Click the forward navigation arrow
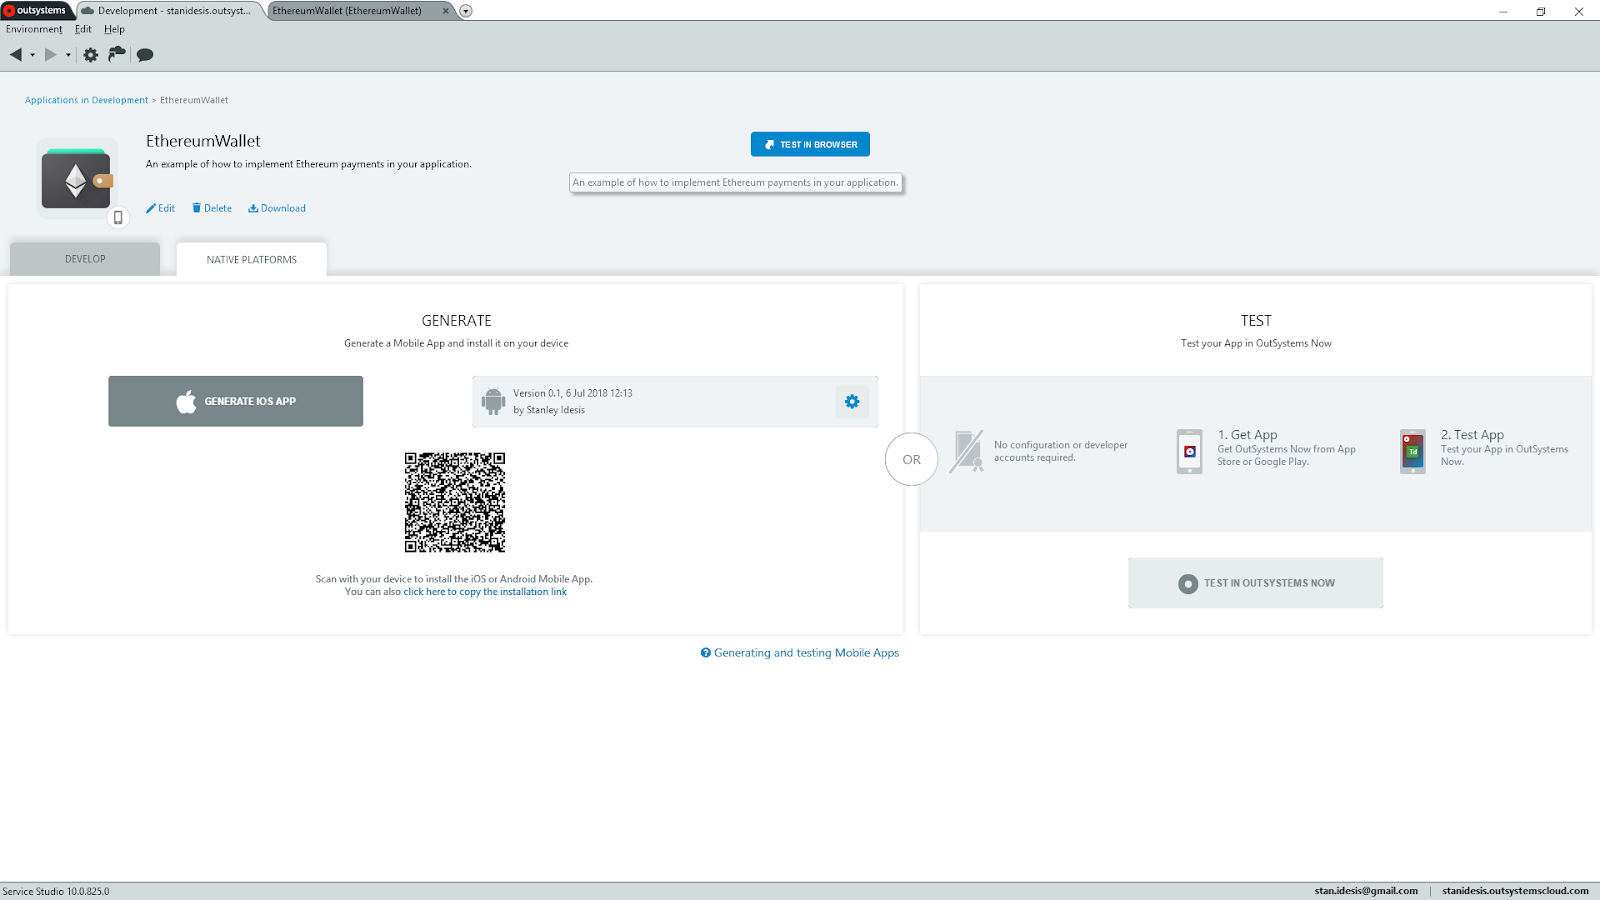Image resolution: width=1600 pixels, height=900 pixels. click(52, 55)
